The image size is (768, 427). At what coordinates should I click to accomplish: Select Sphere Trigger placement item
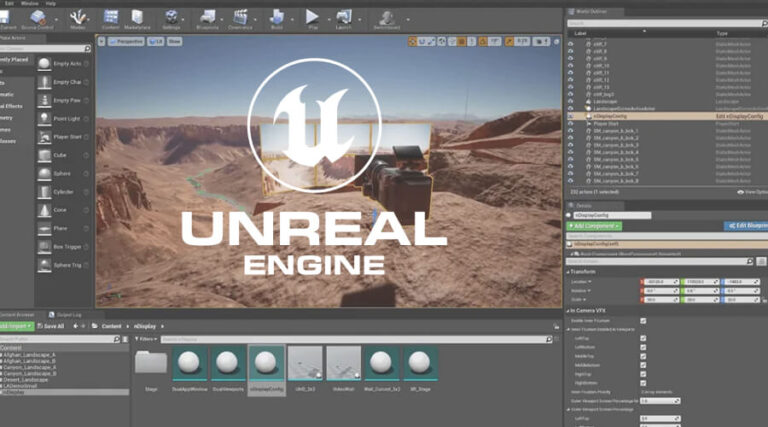click(x=63, y=265)
